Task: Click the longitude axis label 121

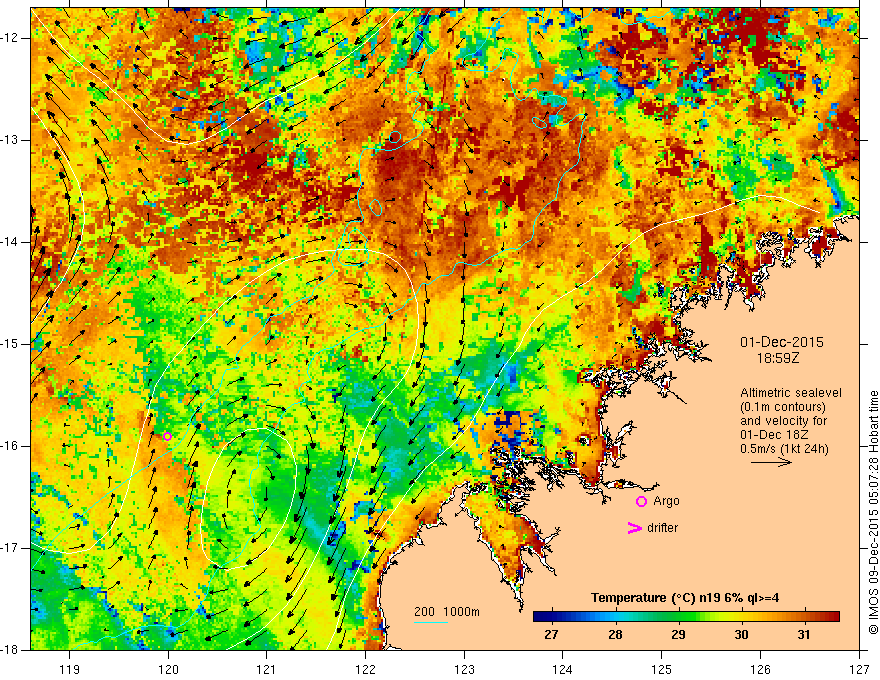Action: (x=267, y=669)
